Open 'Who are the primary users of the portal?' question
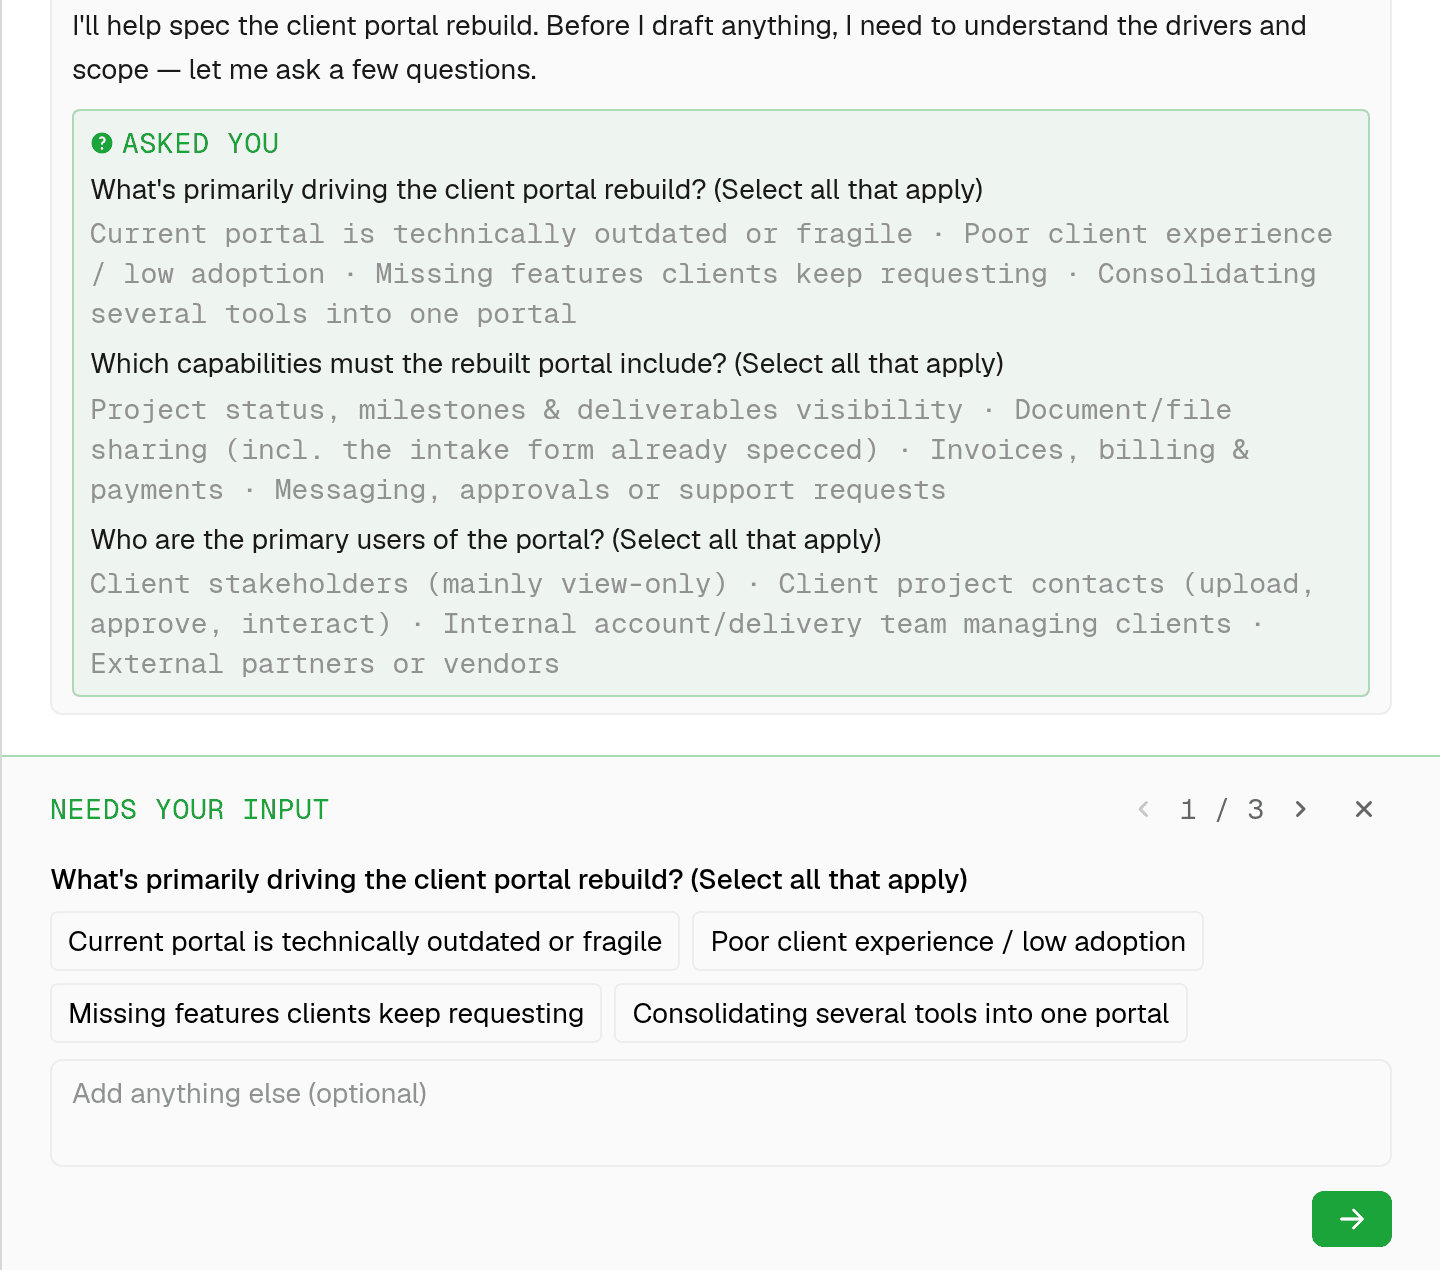The width and height of the screenshot is (1440, 1270). click(x=486, y=539)
